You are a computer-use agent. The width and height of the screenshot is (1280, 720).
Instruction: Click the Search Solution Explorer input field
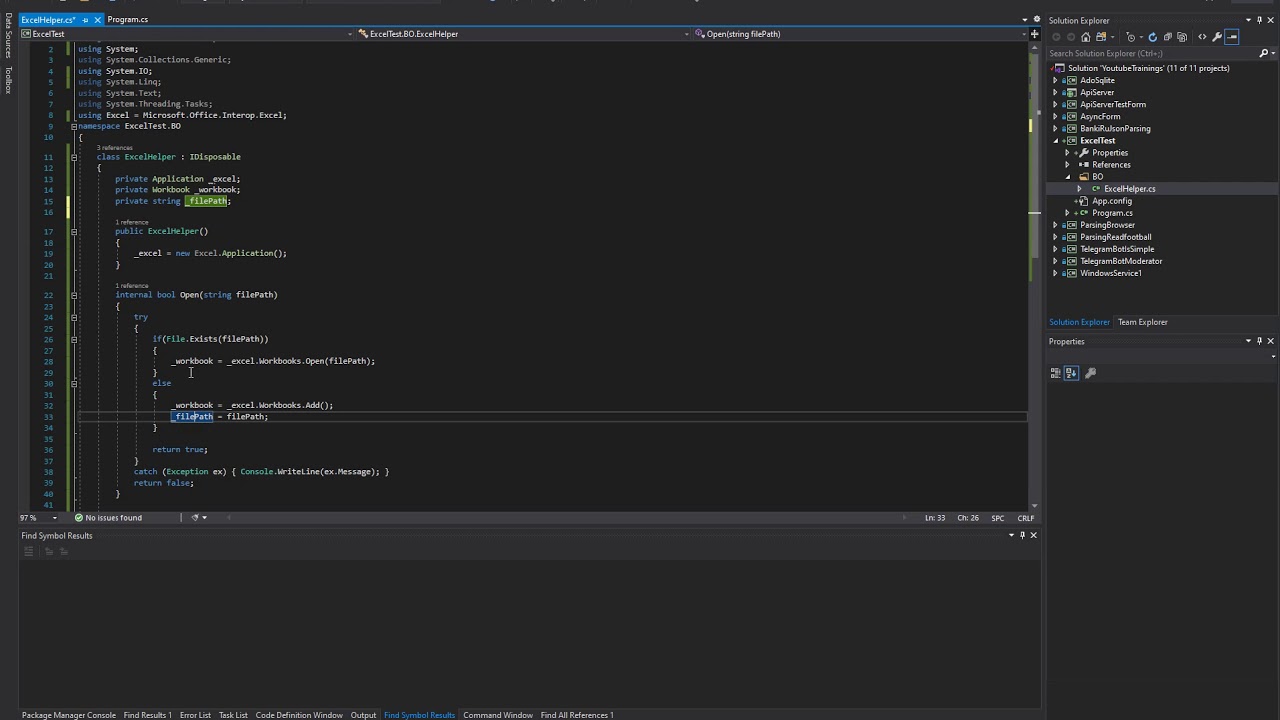1151,53
